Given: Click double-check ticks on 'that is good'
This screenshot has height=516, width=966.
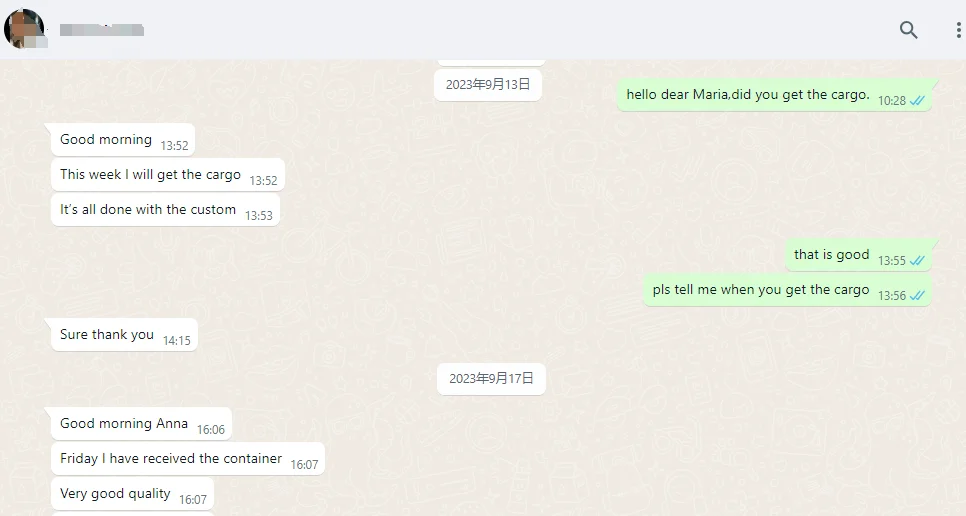Looking at the screenshot, I should [x=917, y=260].
